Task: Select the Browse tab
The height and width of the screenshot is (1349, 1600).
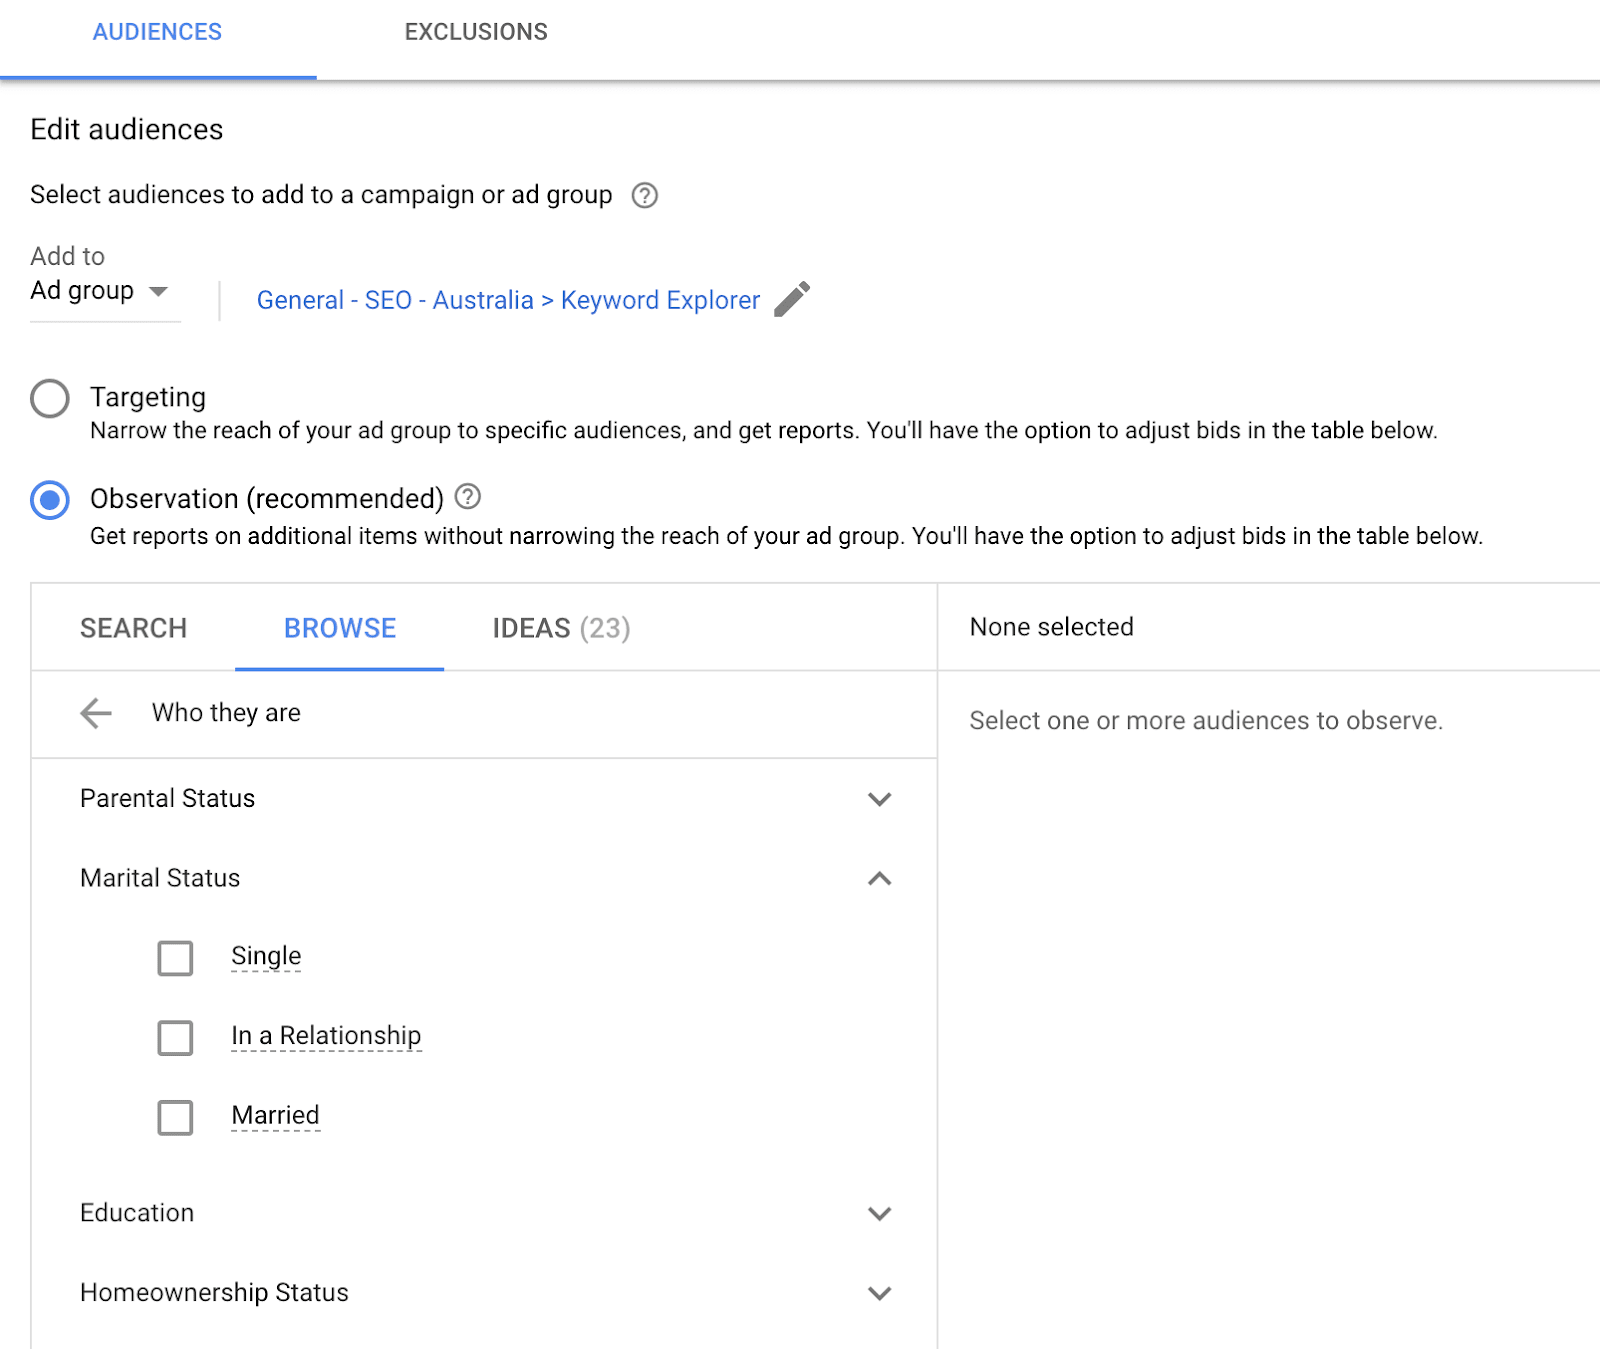Action: tap(340, 628)
